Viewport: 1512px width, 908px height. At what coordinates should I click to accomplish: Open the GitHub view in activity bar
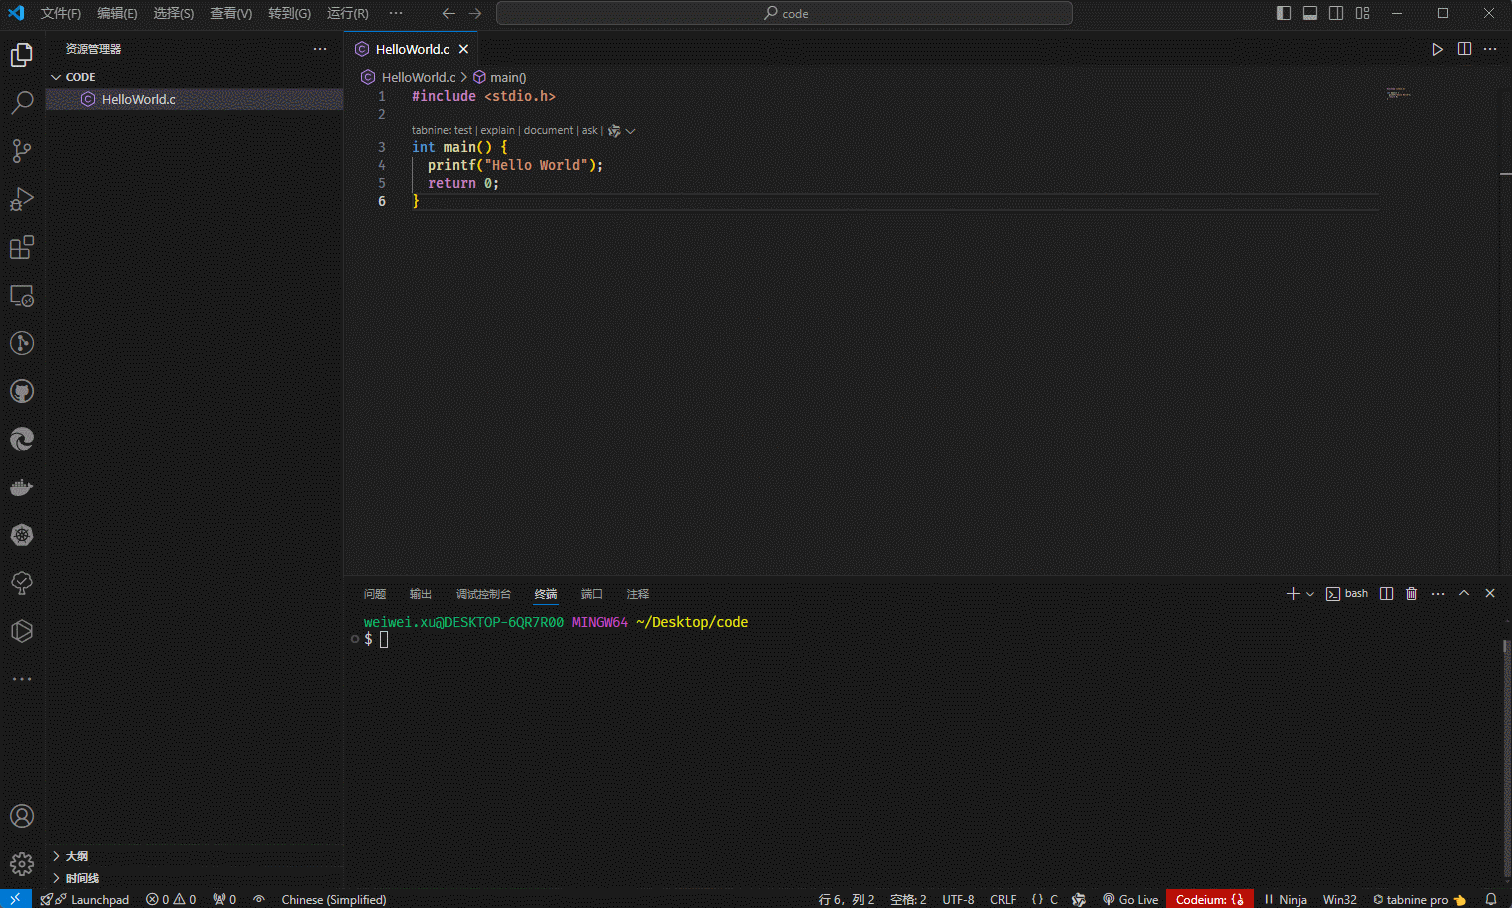coord(22,391)
